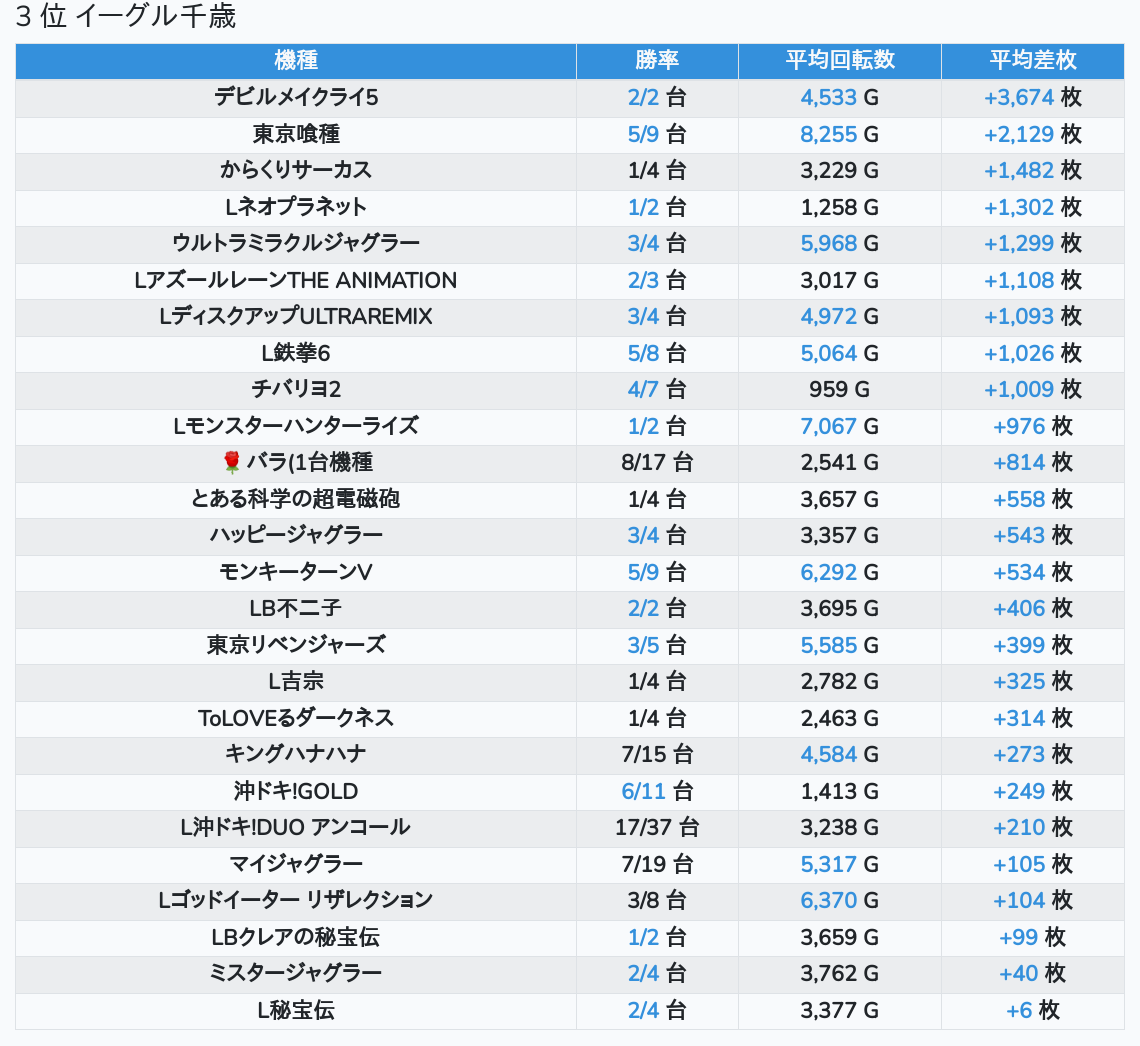Image resolution: width=1140 pixels, height=1046 pixels.
Task: Click the 勝率 column header
Action: click(657, 60)
